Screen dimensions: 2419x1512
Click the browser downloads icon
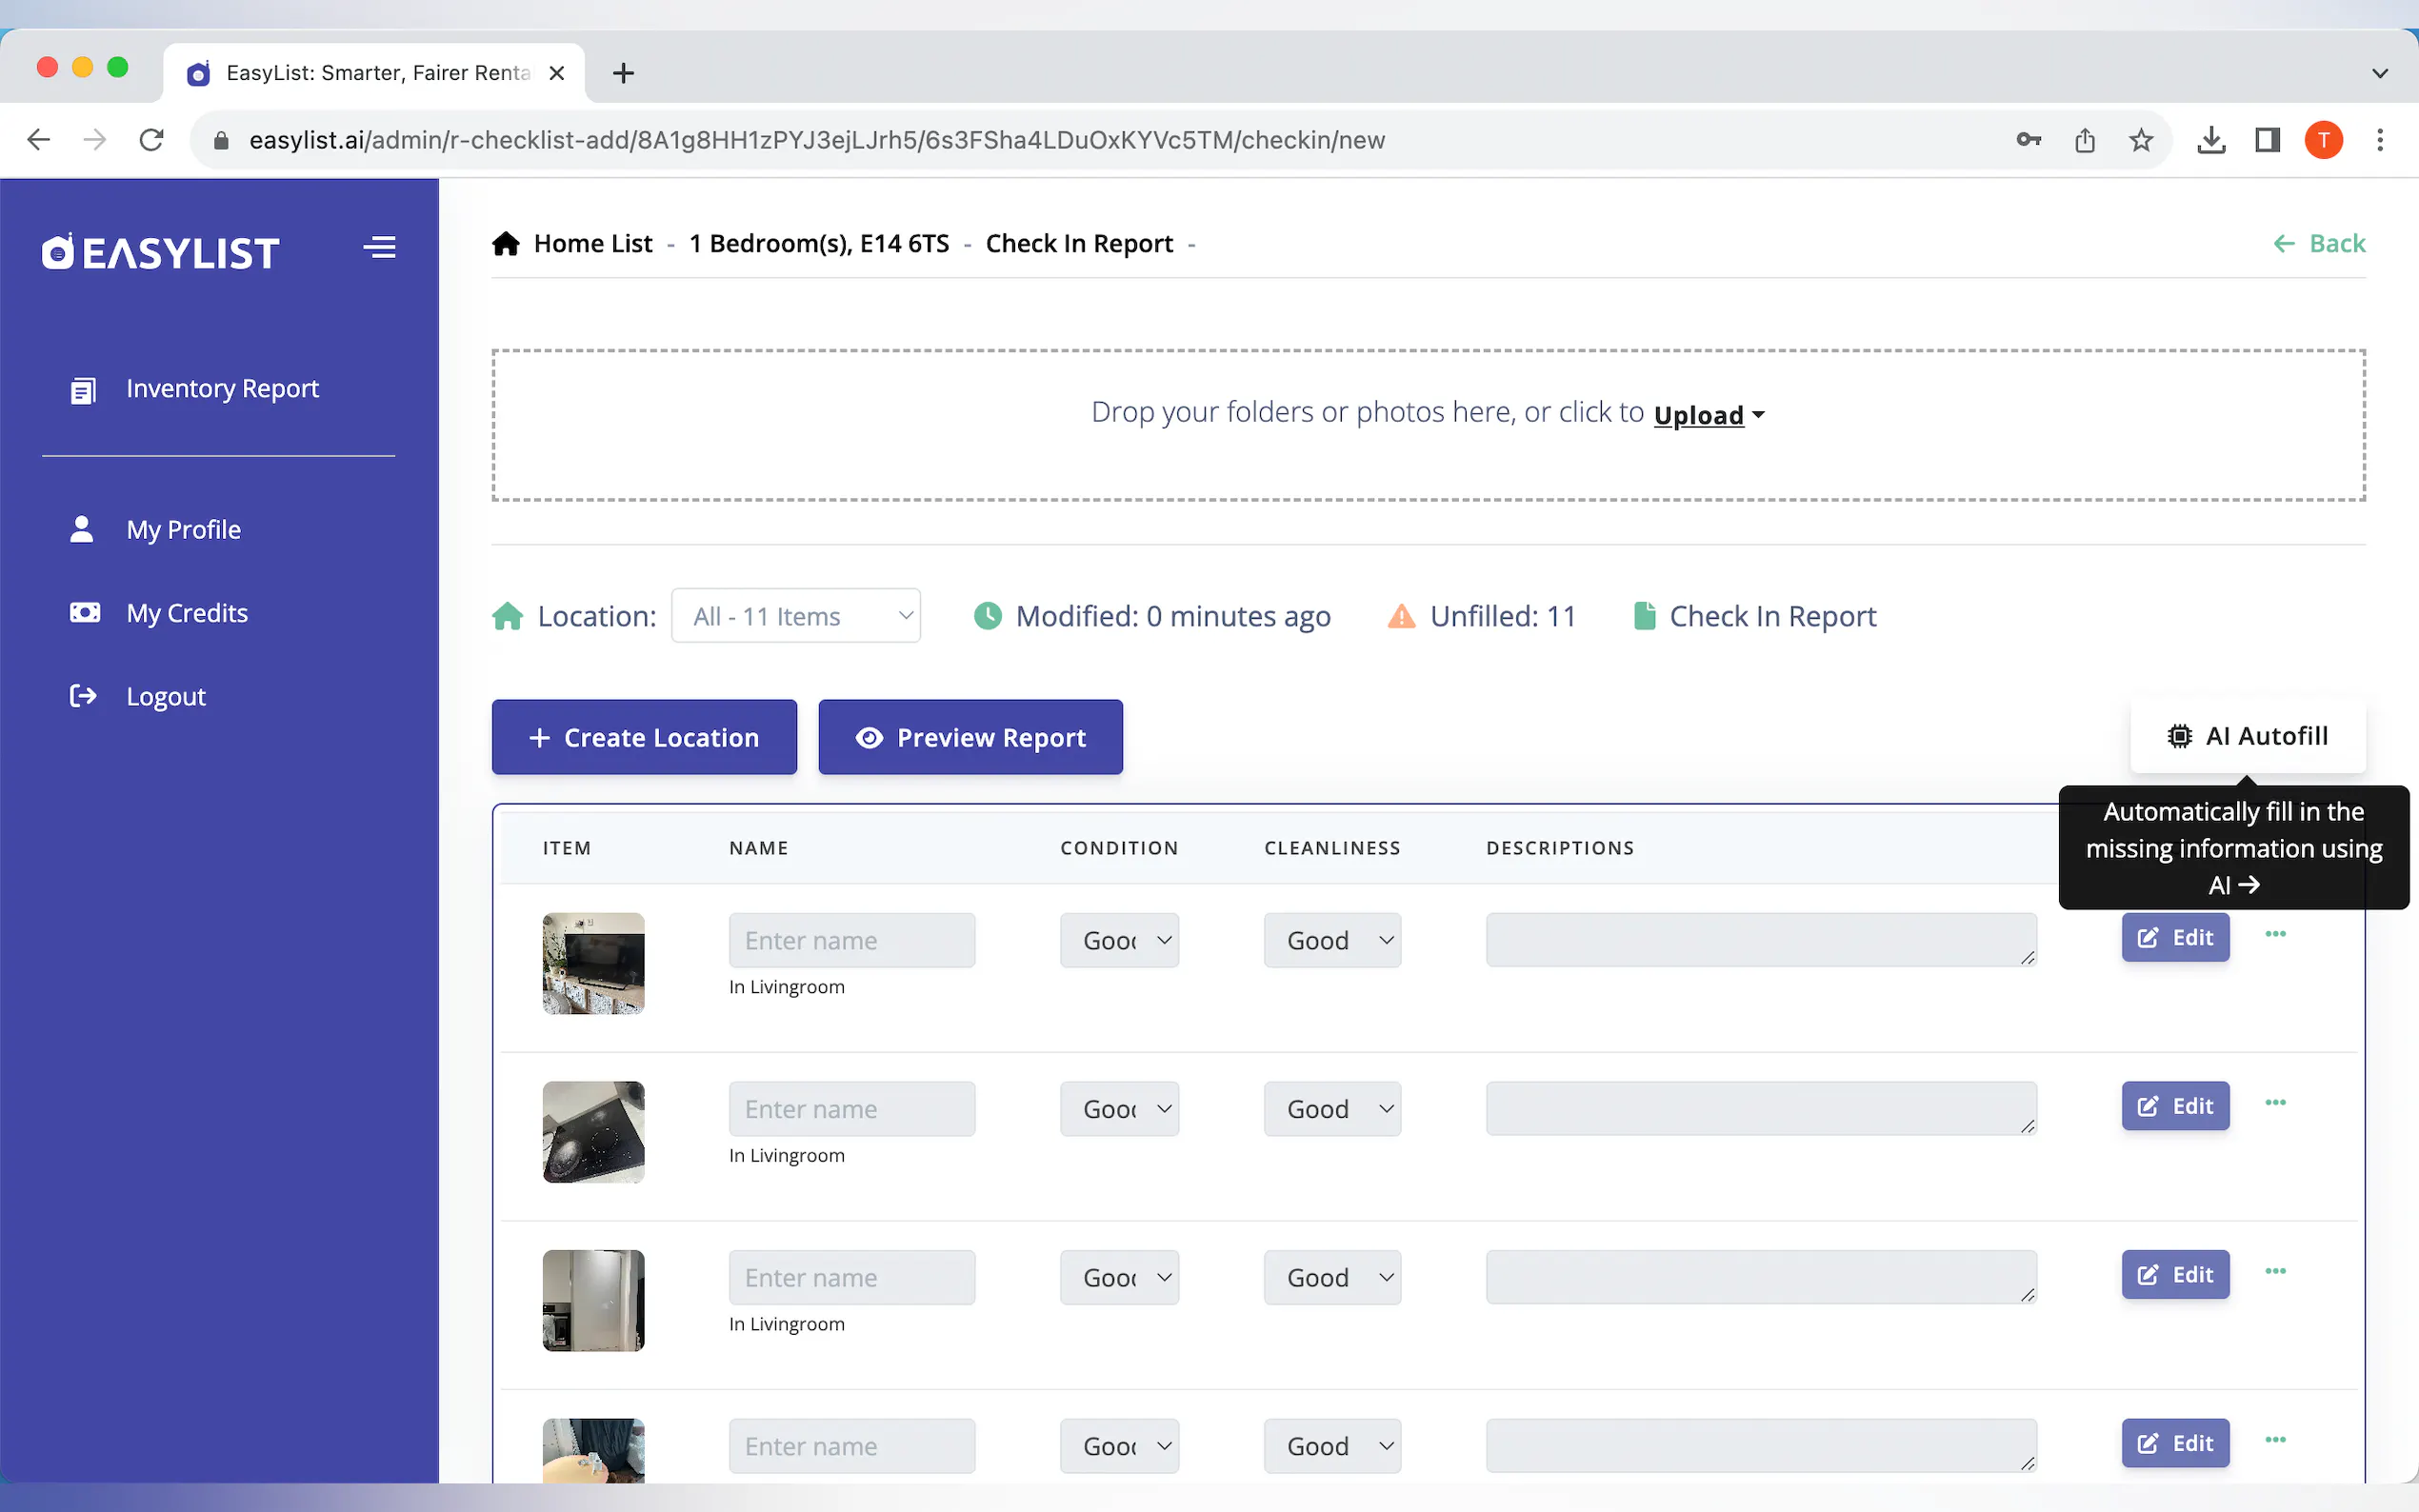pyautogui.click(x=2211, y=140)
